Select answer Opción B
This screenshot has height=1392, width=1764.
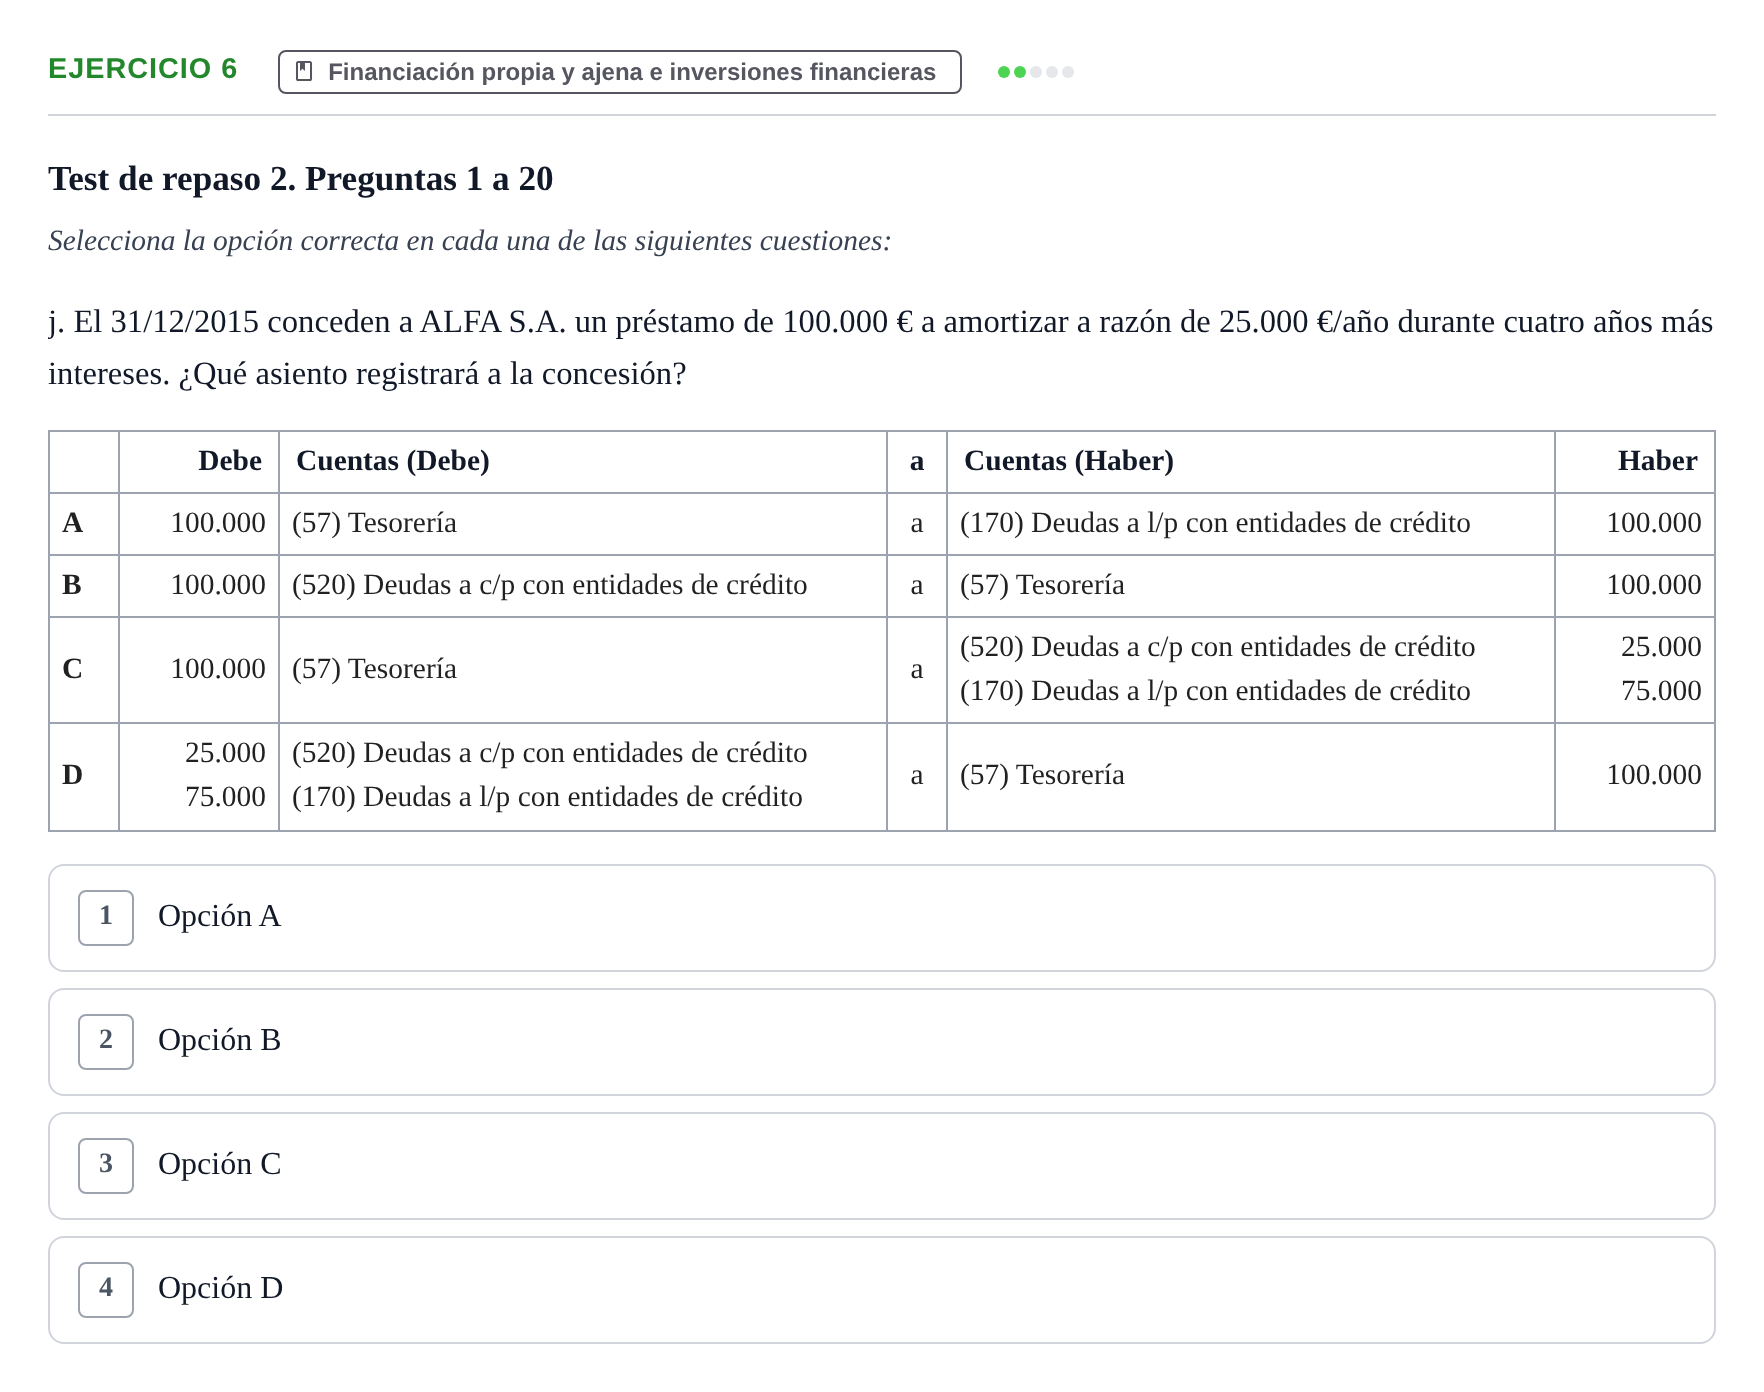click(x=881, y=1042)
